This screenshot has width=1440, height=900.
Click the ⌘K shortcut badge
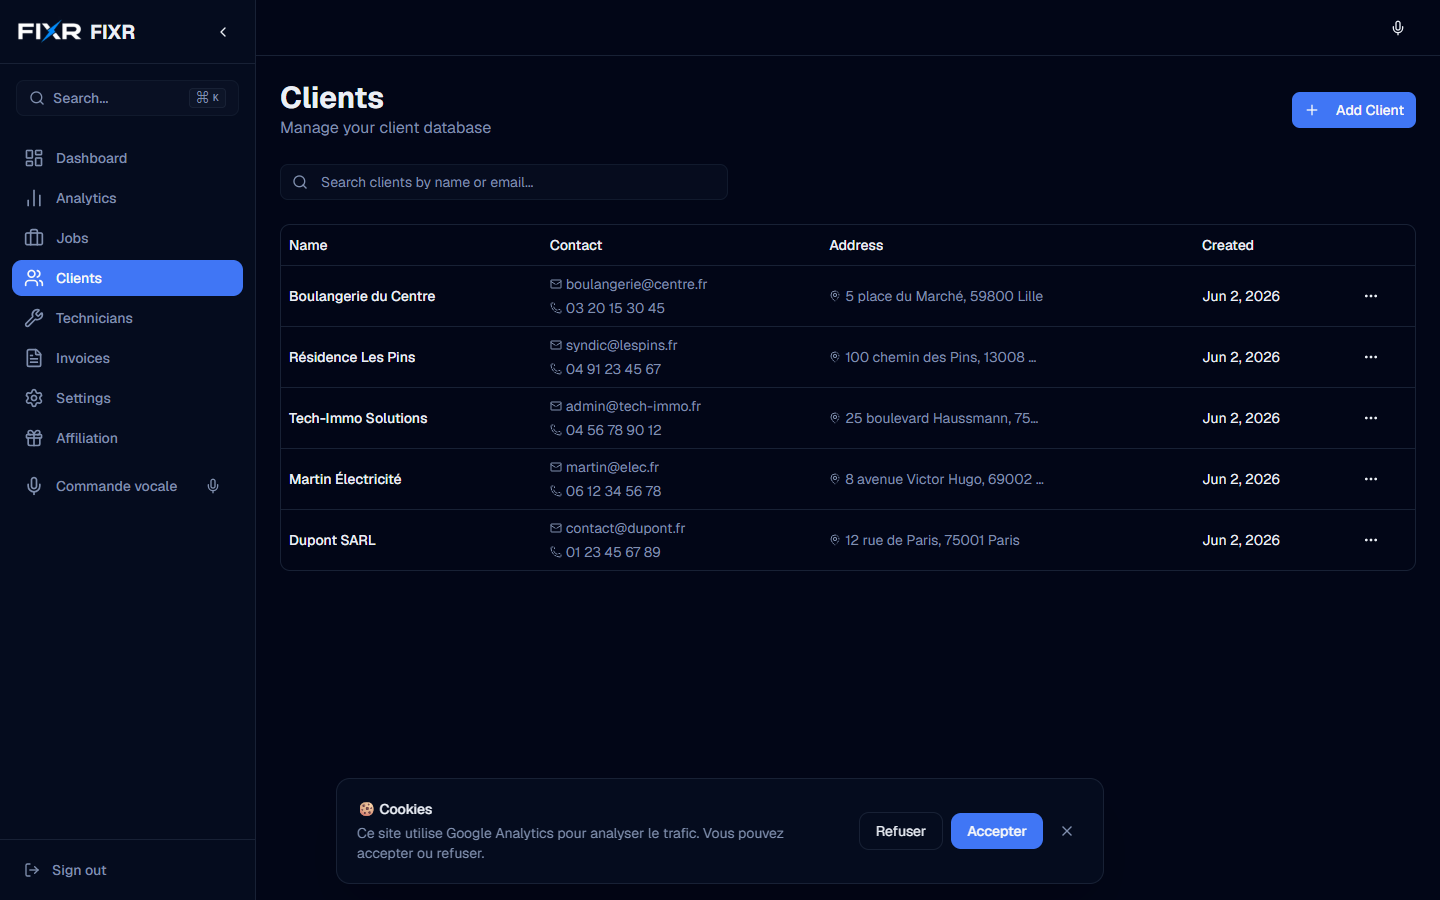coord(208,98)
